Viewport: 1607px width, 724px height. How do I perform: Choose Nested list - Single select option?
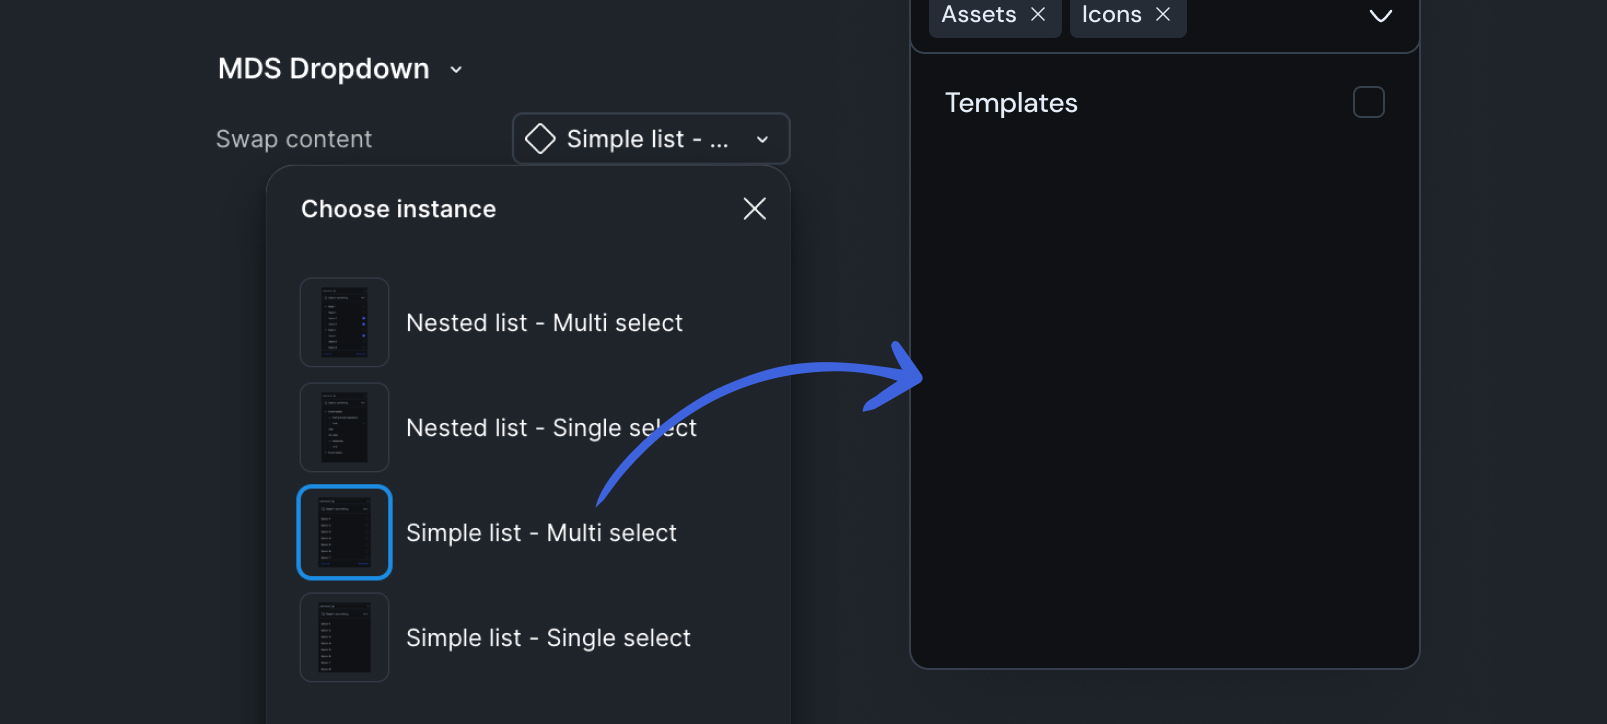(550, 428)
